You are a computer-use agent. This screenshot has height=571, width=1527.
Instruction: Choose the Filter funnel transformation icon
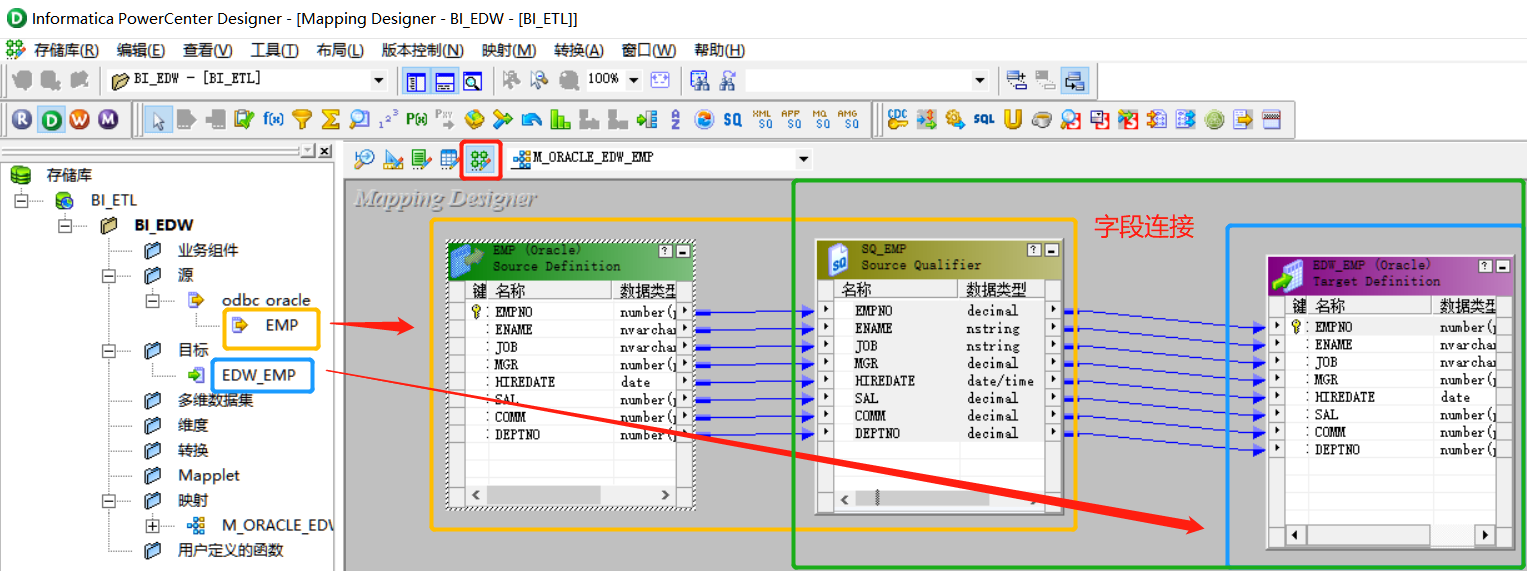click(302, 120)
